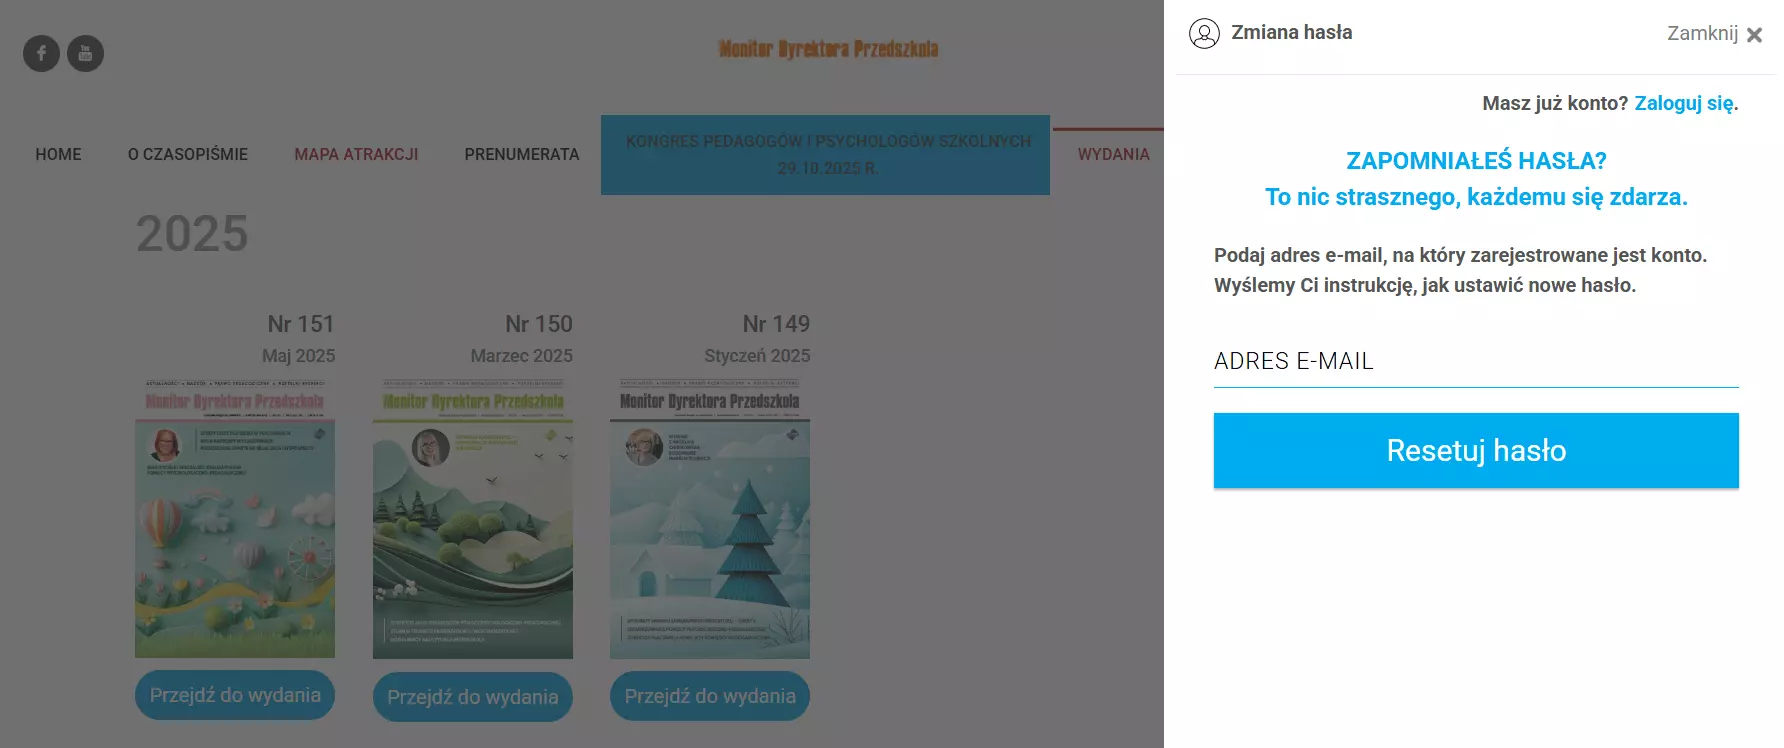Click the Resetuj hasło button
The image size is (1784, 748).
pos(1476,450)
